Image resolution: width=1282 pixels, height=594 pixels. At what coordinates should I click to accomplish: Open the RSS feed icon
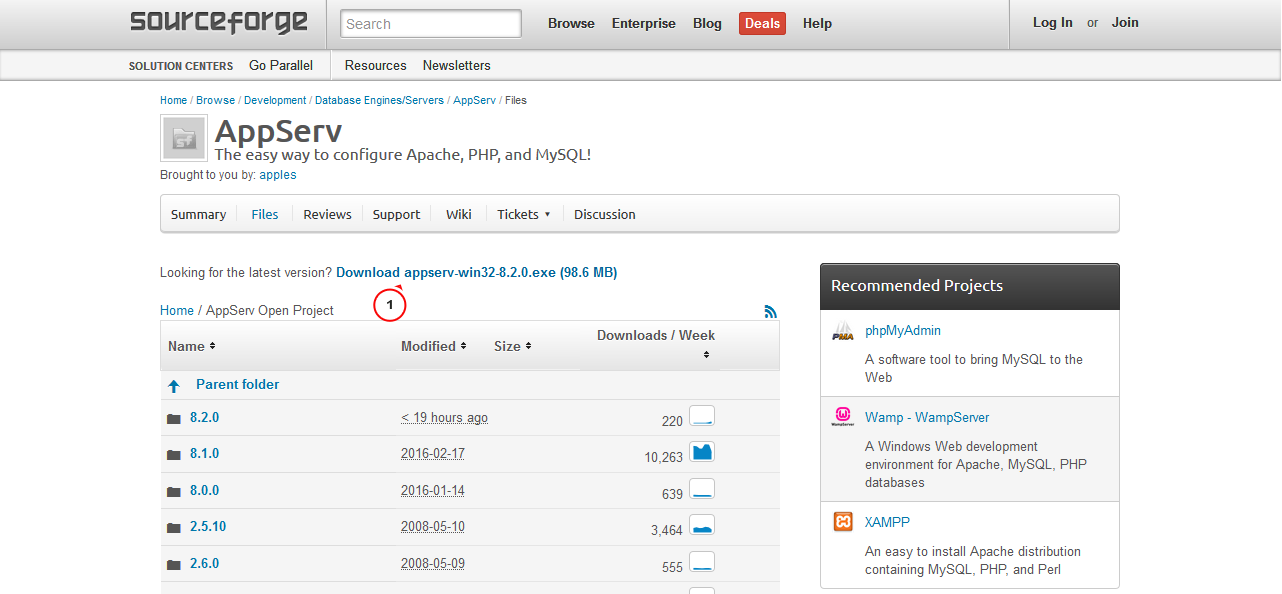coord(770,312)
